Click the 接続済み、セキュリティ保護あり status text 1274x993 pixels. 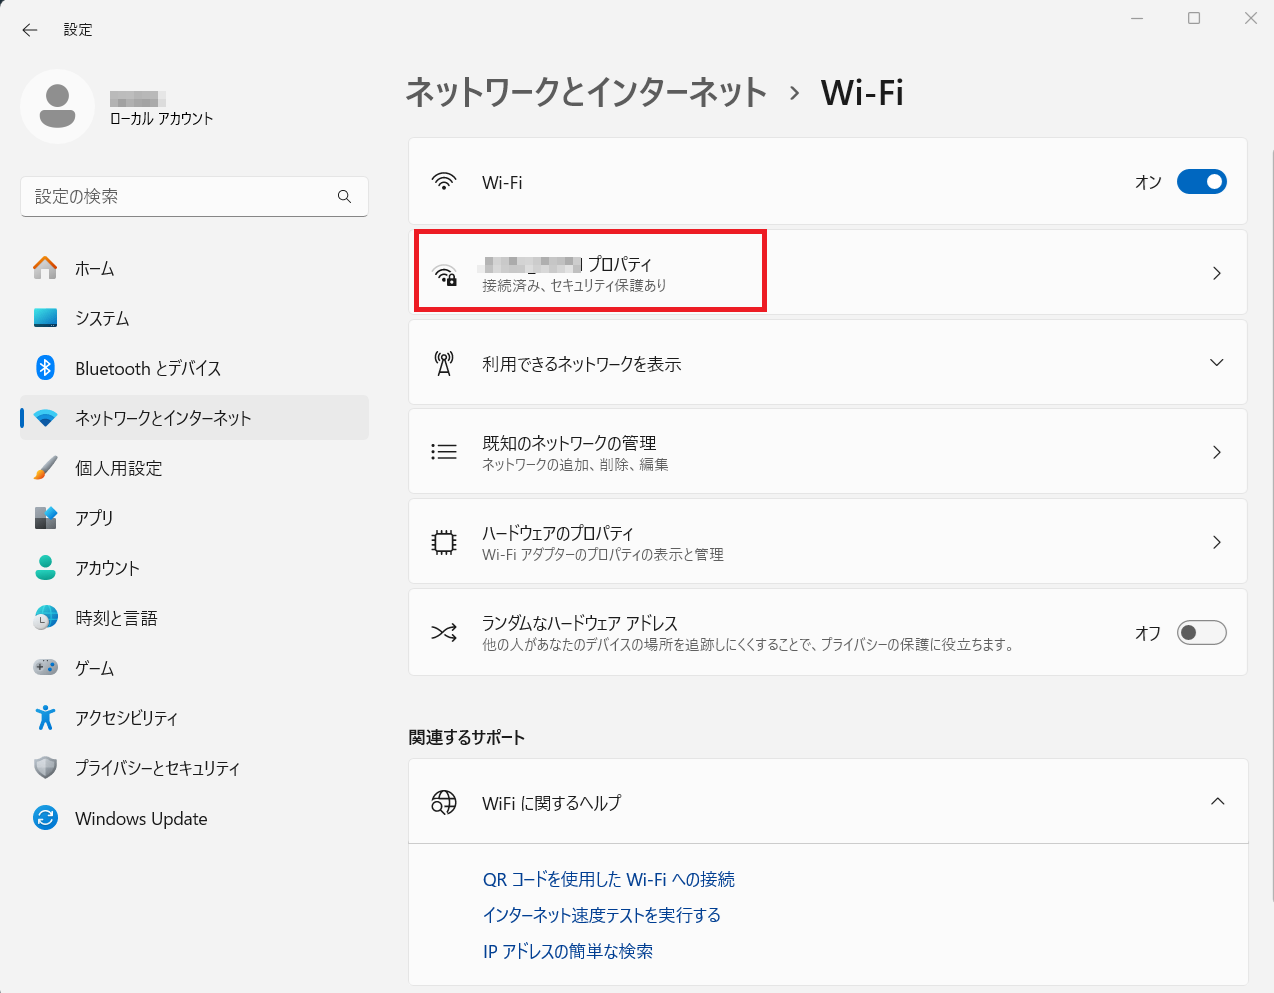coord(574,286)
